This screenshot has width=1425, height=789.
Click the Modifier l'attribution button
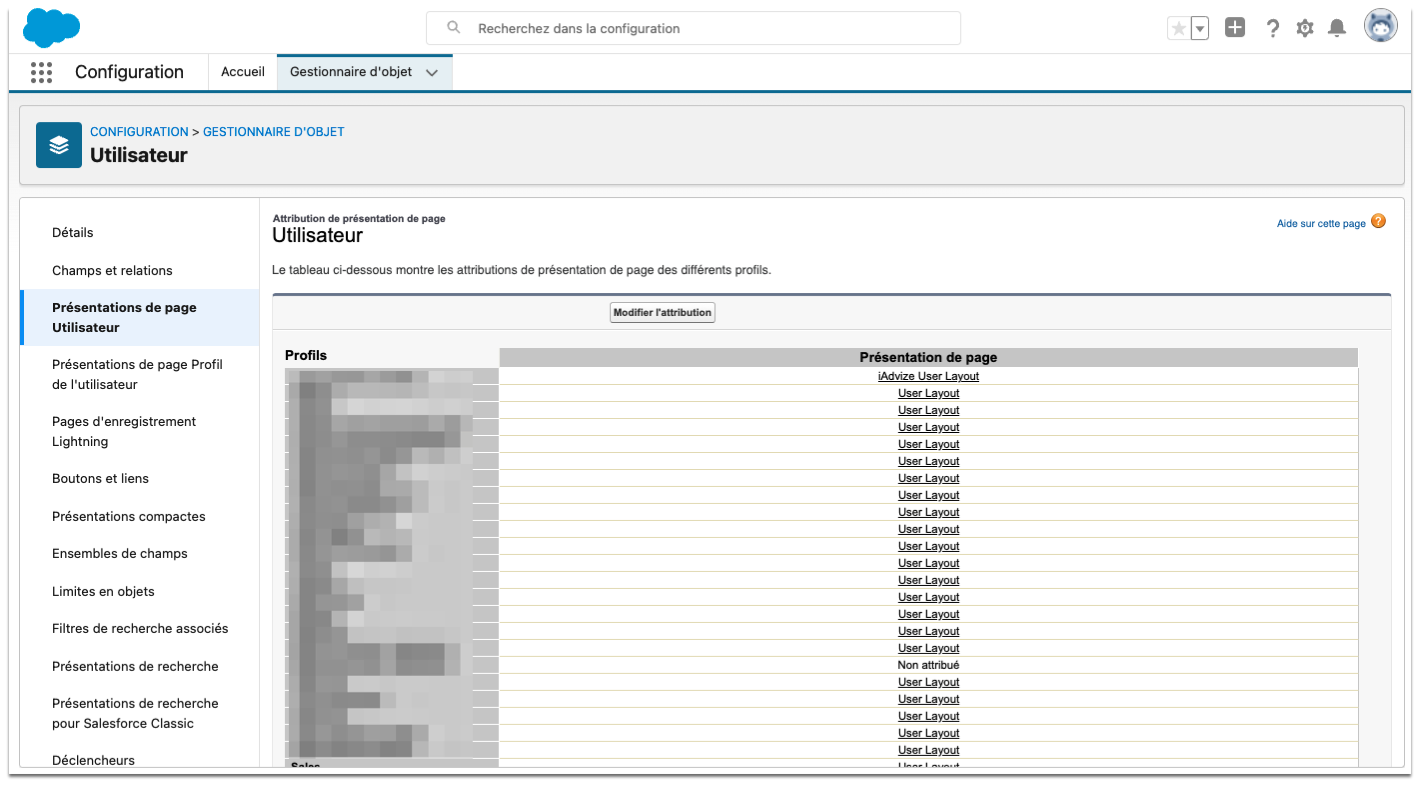[x=662, y=313]
